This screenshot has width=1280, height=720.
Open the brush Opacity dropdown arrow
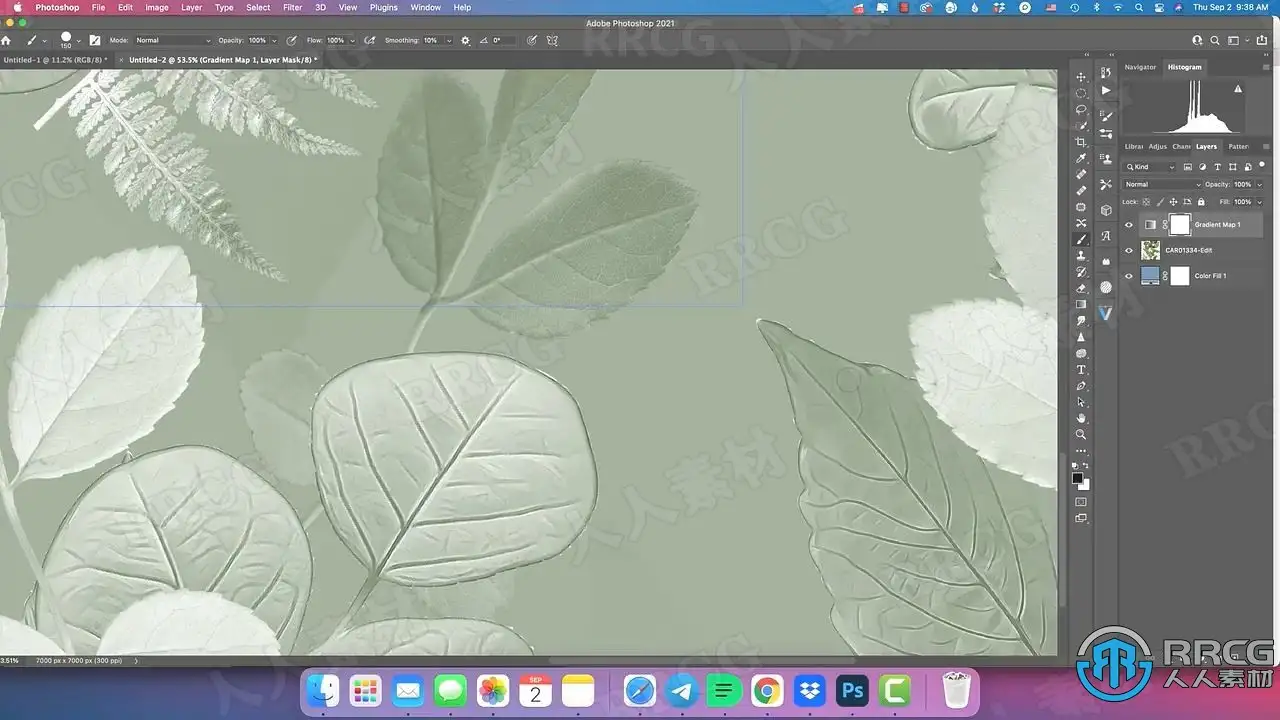(x=274, y=41)
